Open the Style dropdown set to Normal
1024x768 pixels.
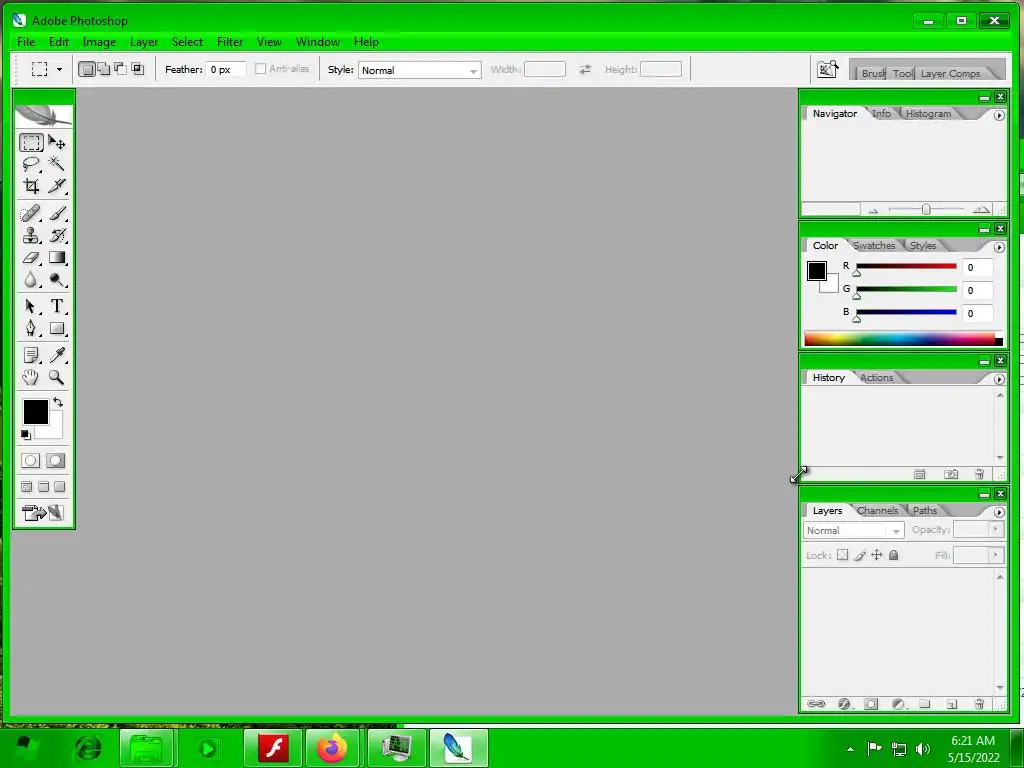pyautogui.click(x=420, y=70)
